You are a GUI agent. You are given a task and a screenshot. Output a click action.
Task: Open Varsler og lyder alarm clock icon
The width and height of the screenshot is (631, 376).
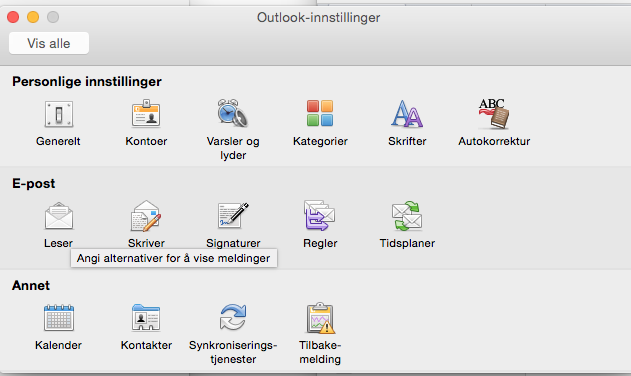pos(233,113)
